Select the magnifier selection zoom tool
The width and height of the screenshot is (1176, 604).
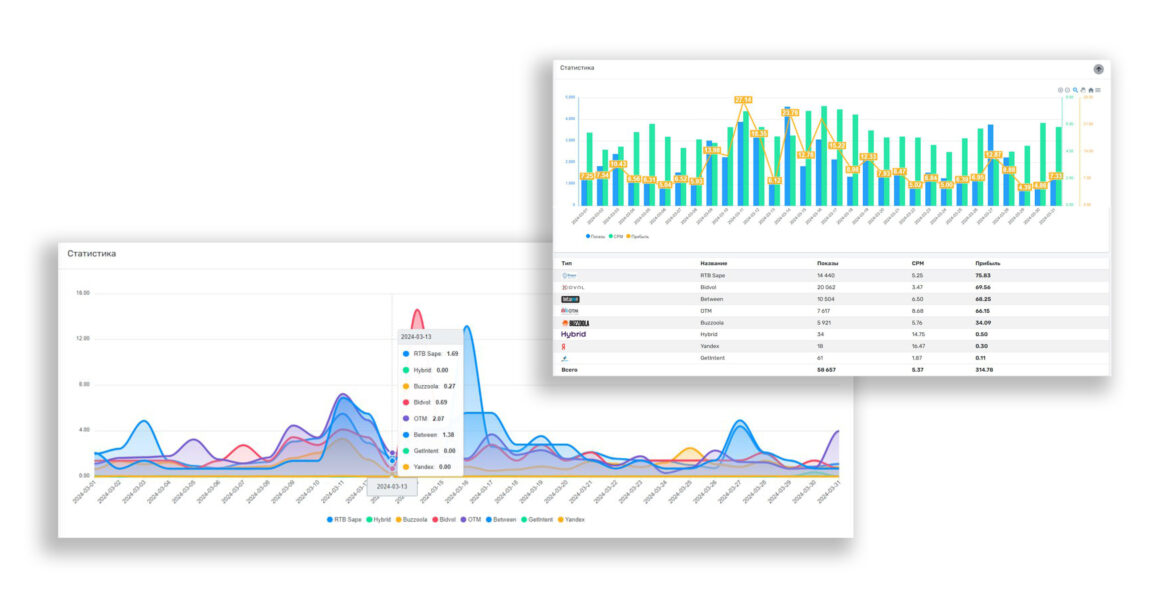click(1076, 90)
